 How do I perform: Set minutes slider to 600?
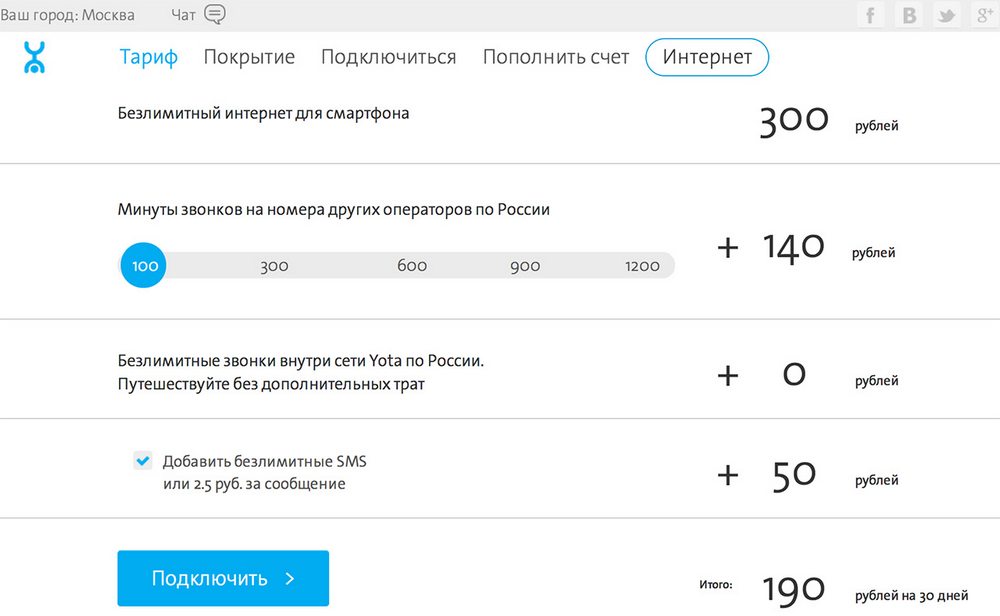[x=412, y=266]
